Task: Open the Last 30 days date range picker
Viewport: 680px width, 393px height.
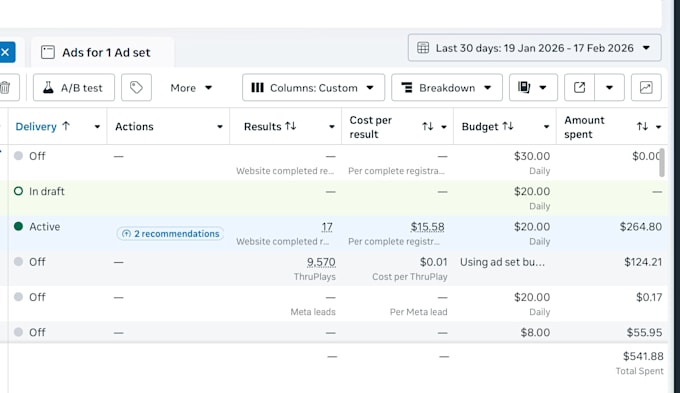Action: pyautogui.click(x=534, y=48)
